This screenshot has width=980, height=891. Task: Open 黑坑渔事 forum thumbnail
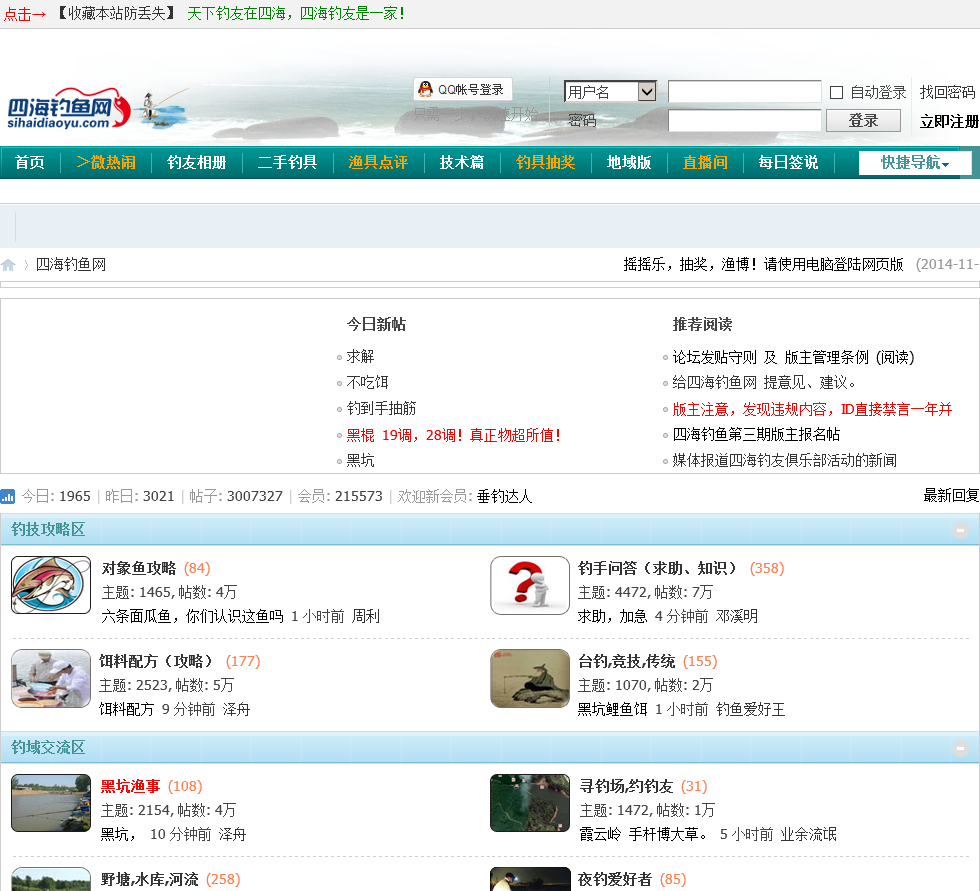51,803
